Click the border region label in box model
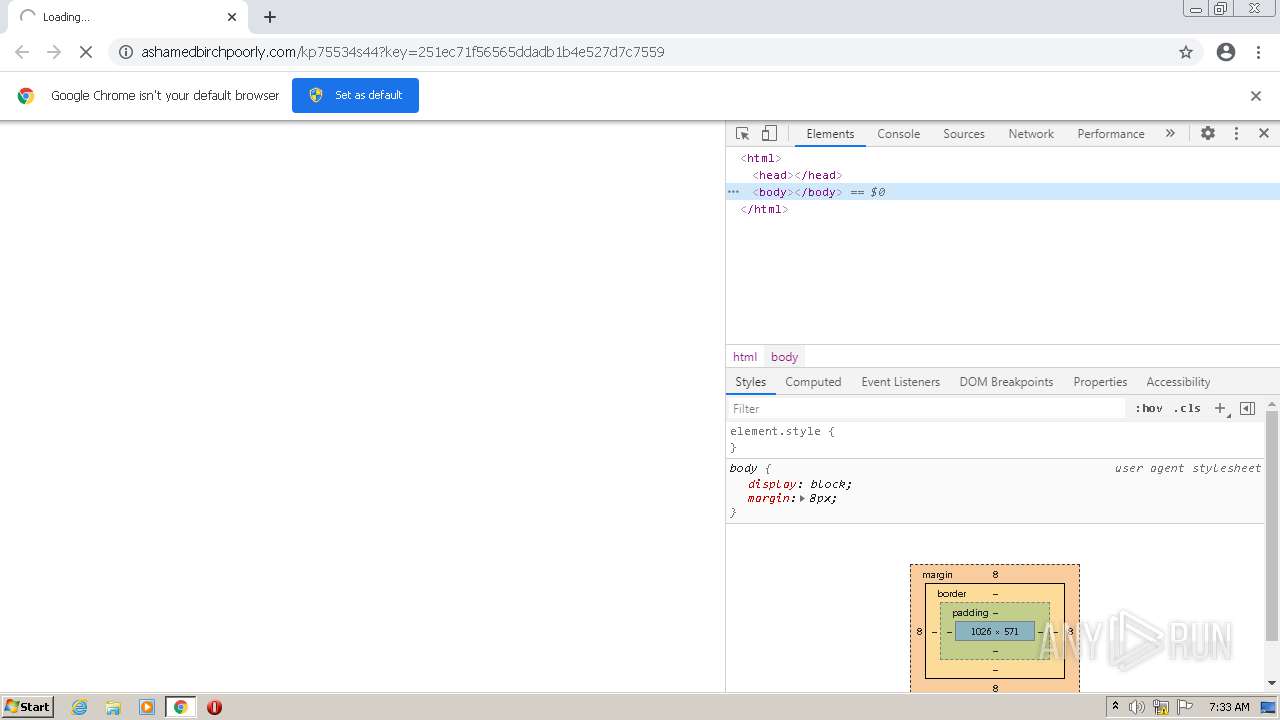Screen dimensions: 1280x720 952,593
